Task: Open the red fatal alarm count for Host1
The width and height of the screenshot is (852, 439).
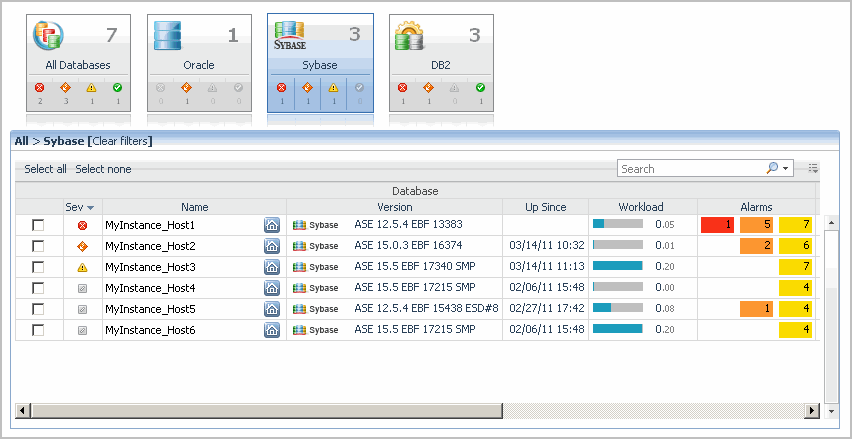Action: tap(717, 225)
